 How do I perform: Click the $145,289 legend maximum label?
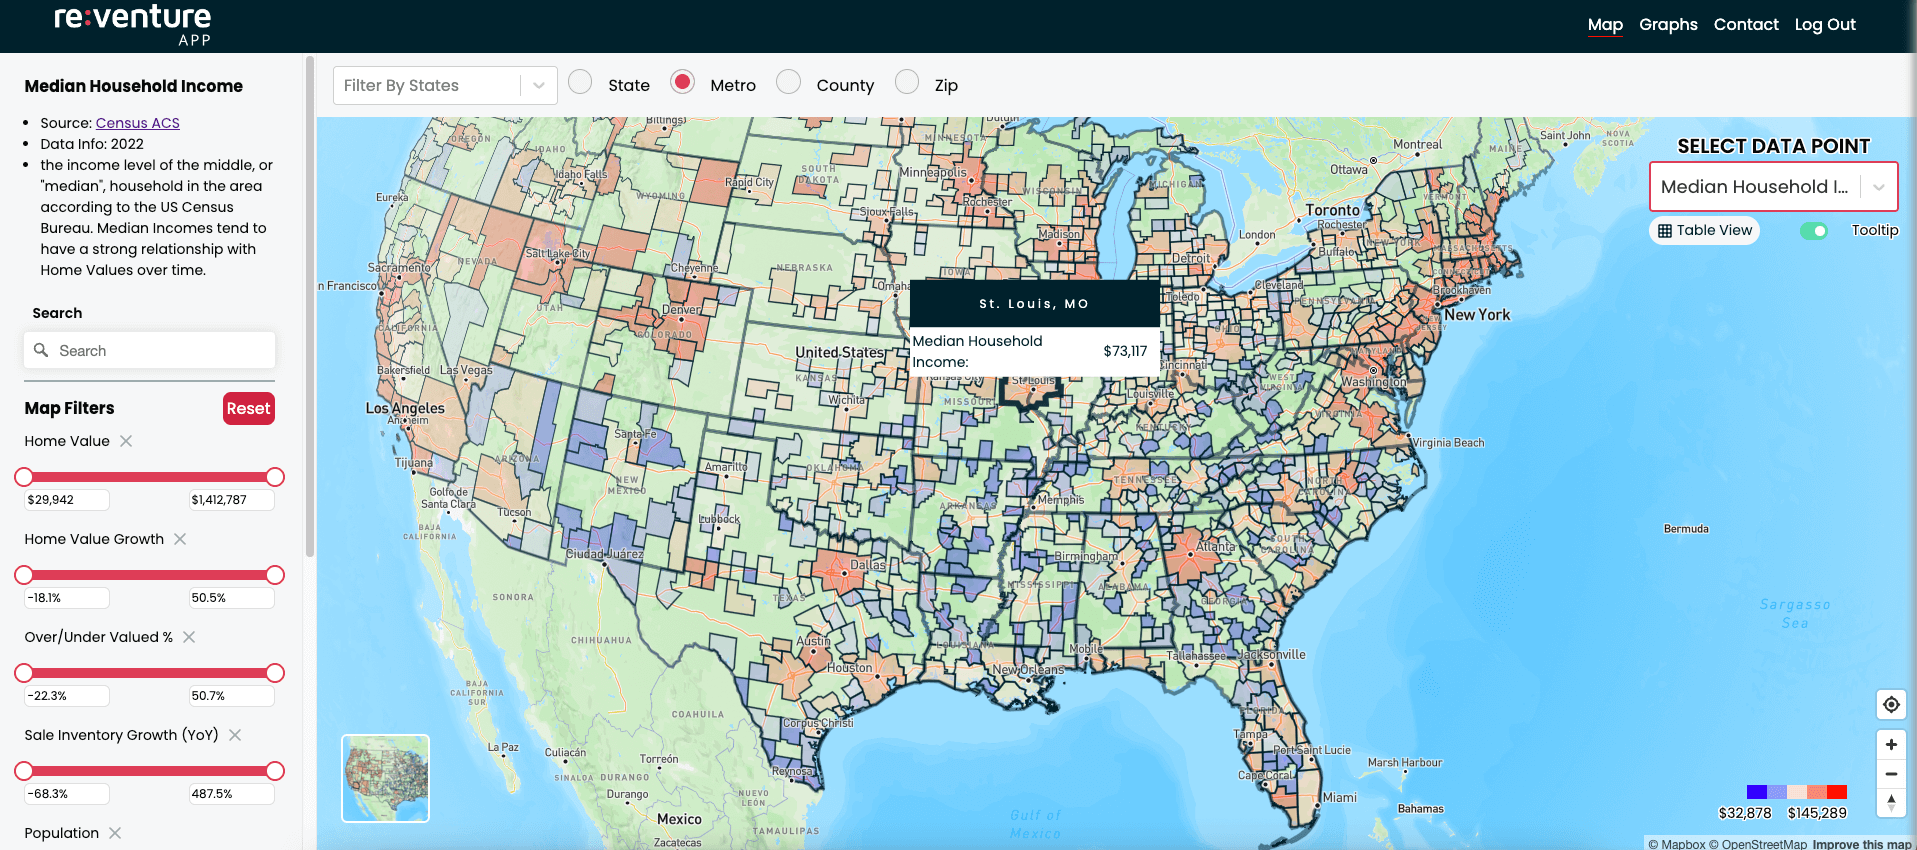click(1817, 813)
